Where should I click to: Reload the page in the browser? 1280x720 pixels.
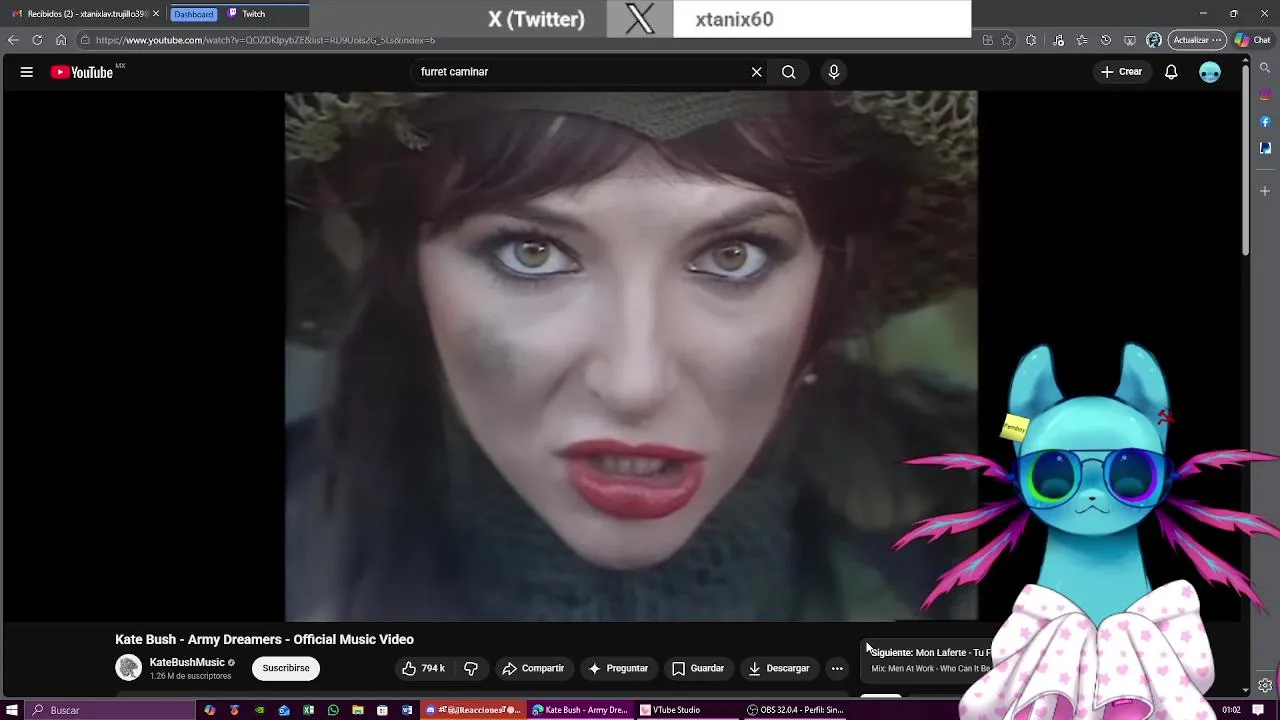click(37, 40)
